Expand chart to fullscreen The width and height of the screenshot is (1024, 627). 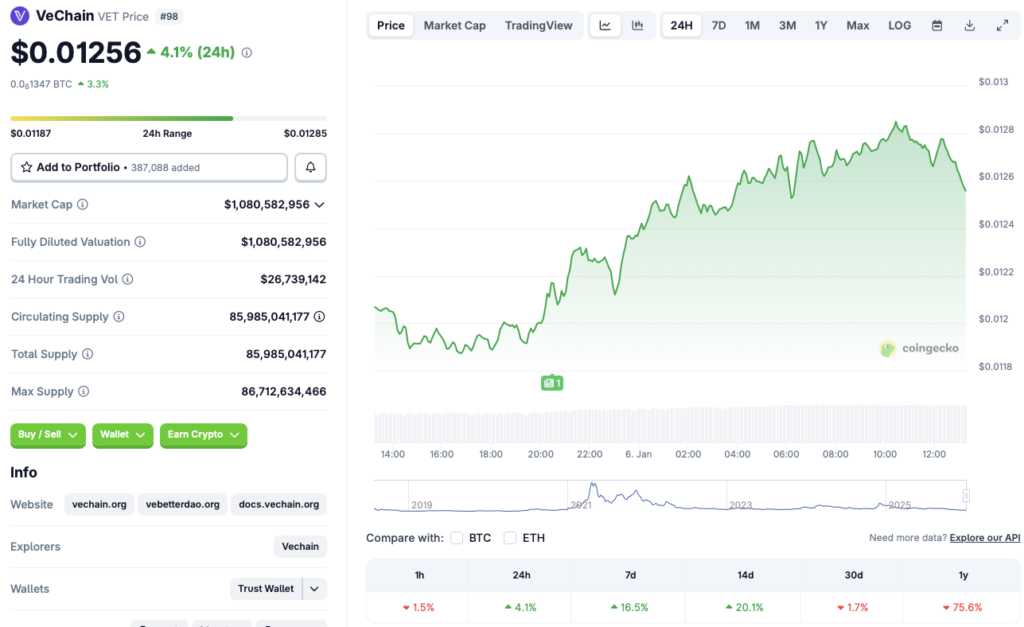pos(1002,24)
